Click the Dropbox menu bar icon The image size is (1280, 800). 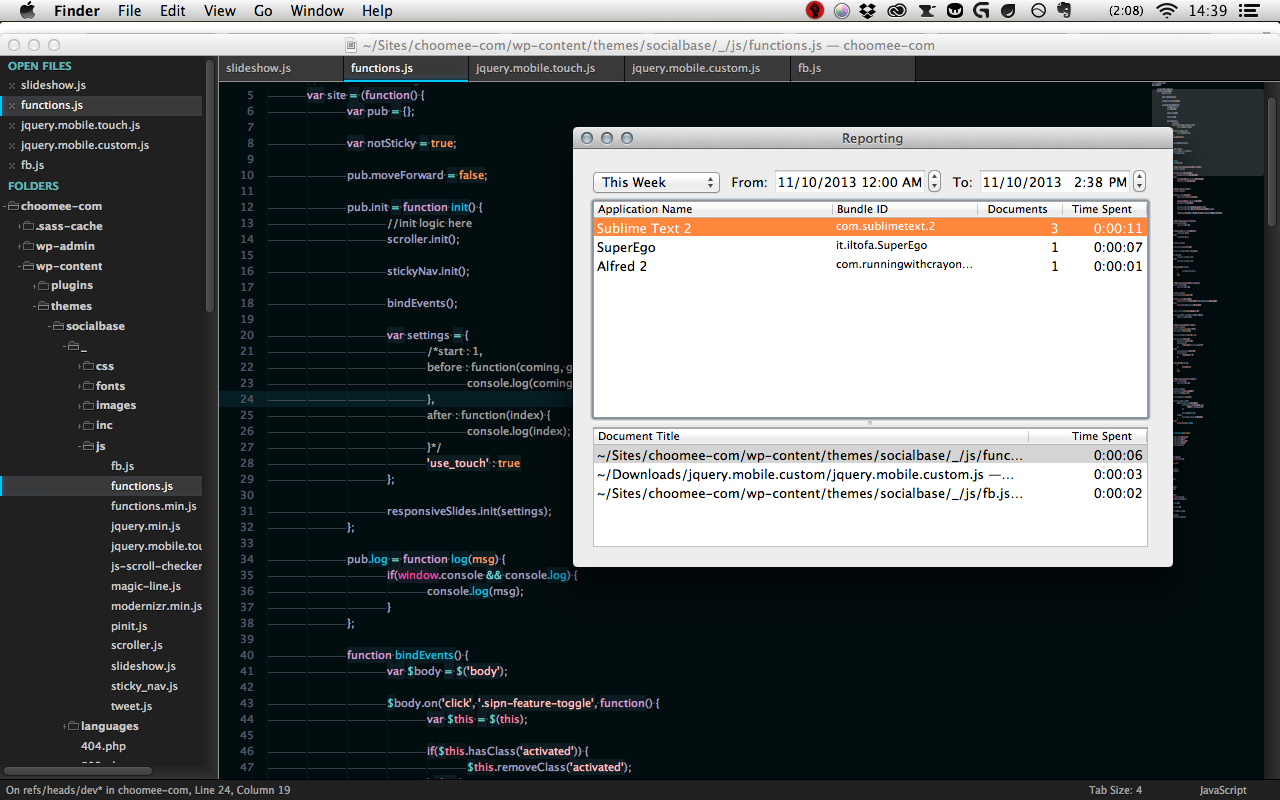(x=868, y=11)
